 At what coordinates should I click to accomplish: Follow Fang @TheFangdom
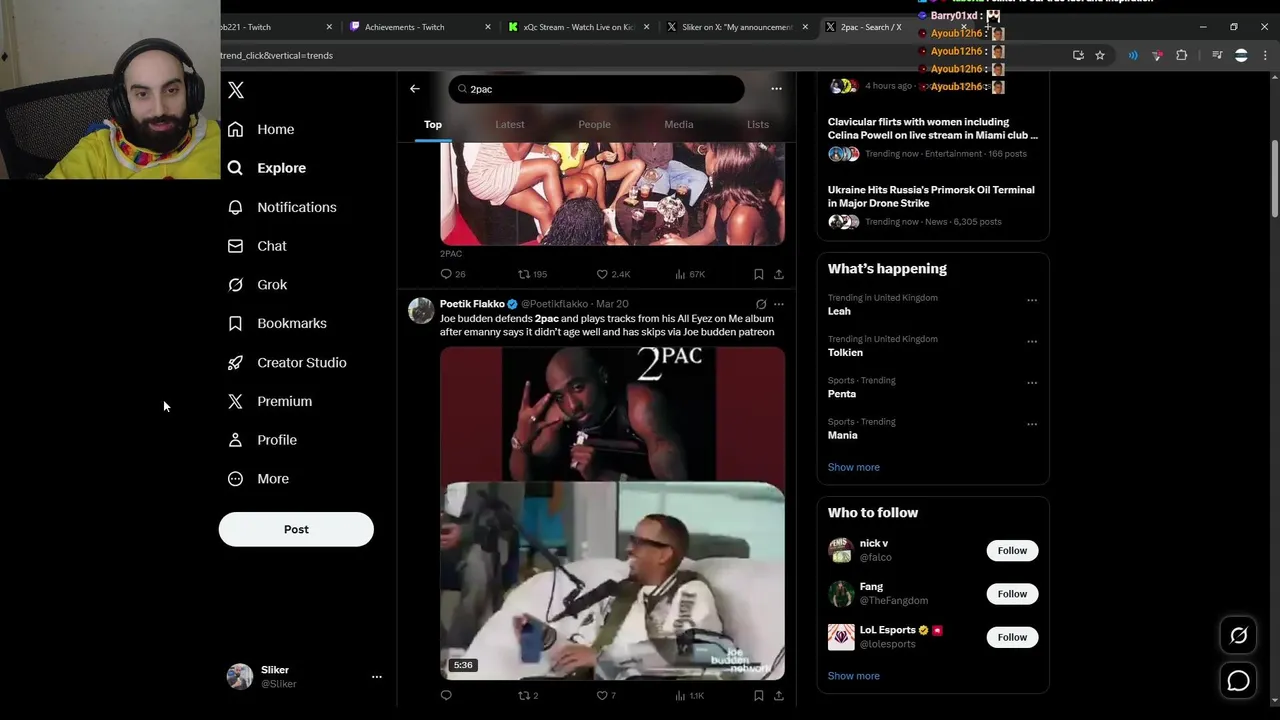(1012, 594)
